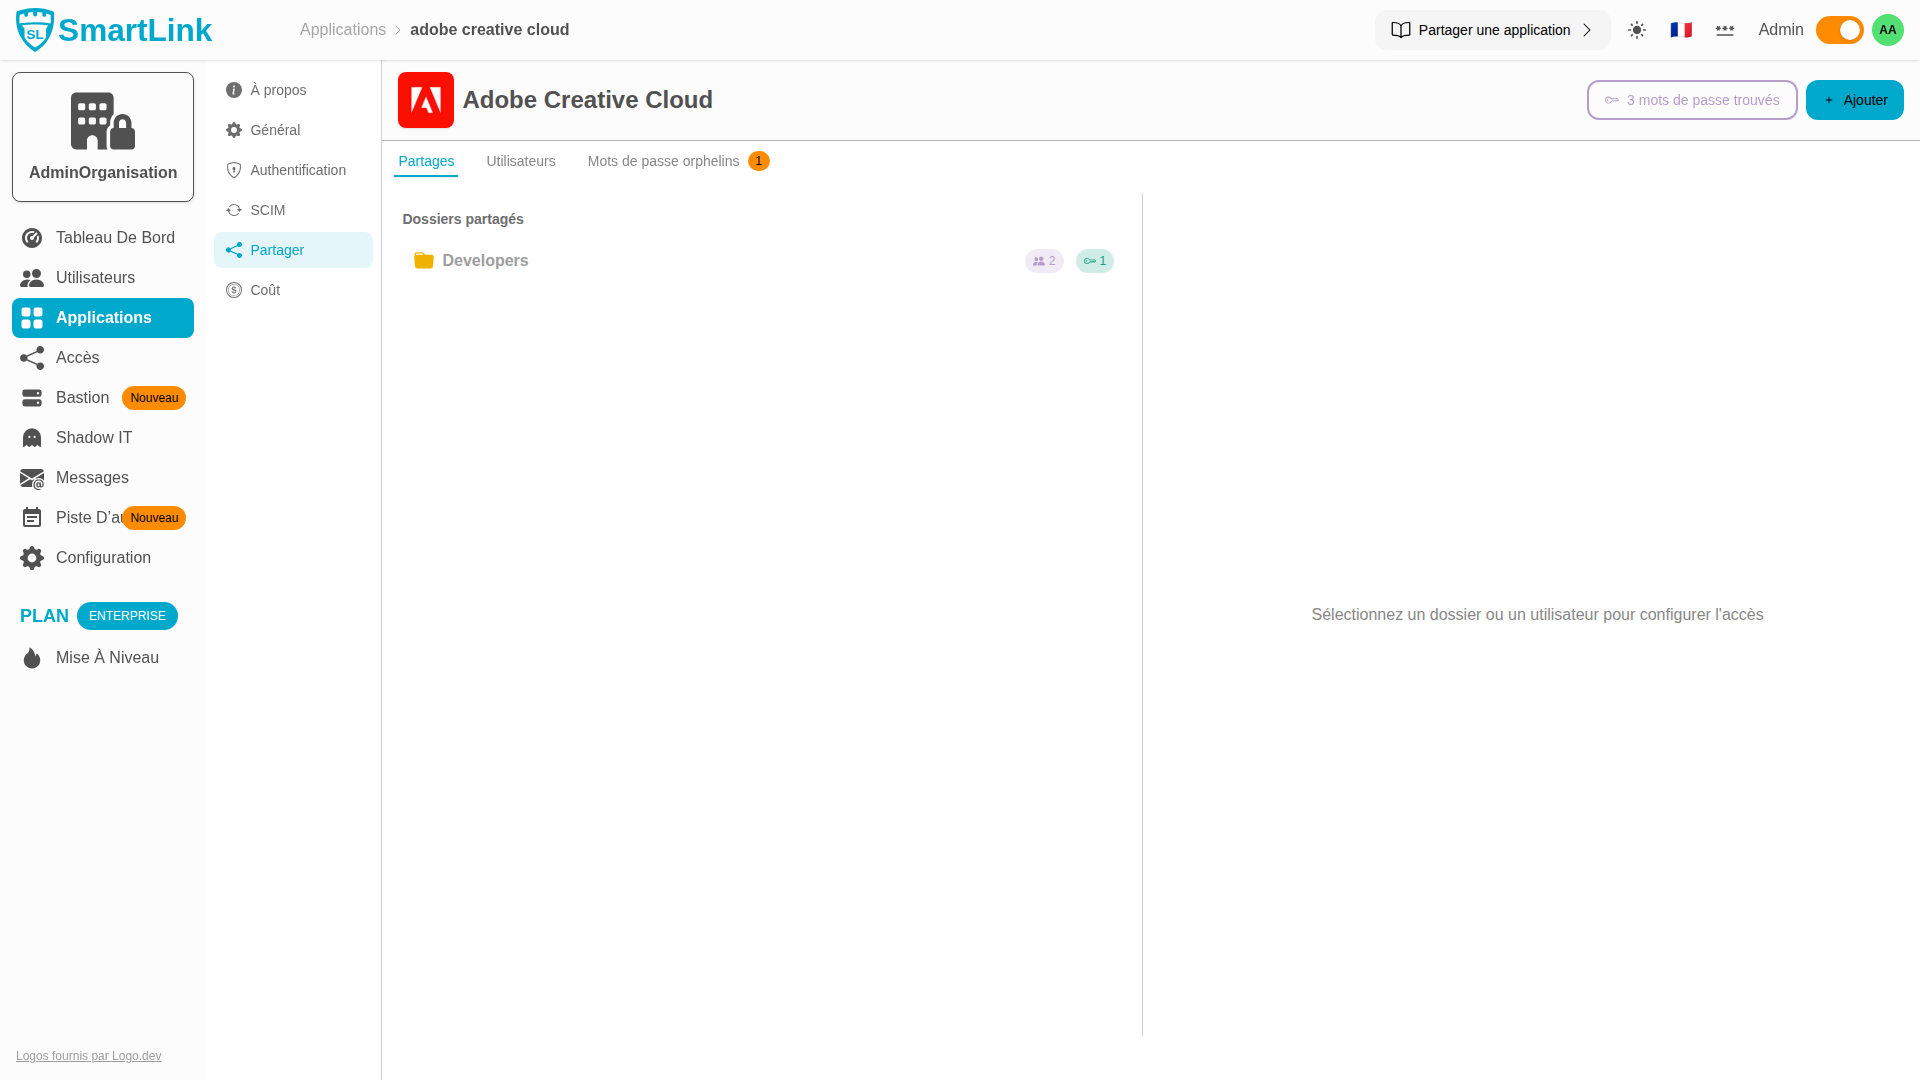The image size is (1920, 1080).
Task: Expand the Partager une application menu
Action: (1491, 30)
